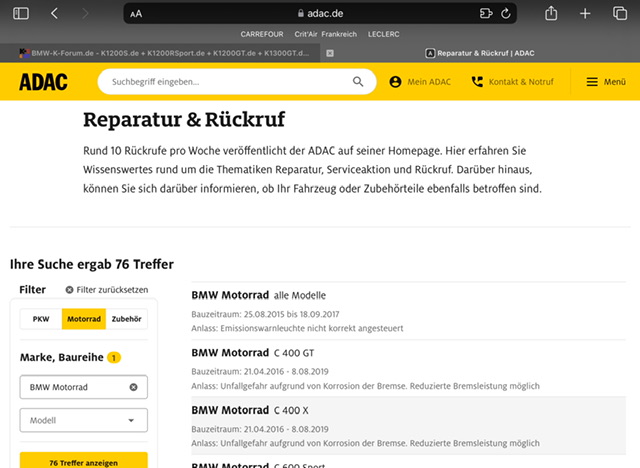Clear the BMW Motorrad brand selection

(x=133, y=387)
